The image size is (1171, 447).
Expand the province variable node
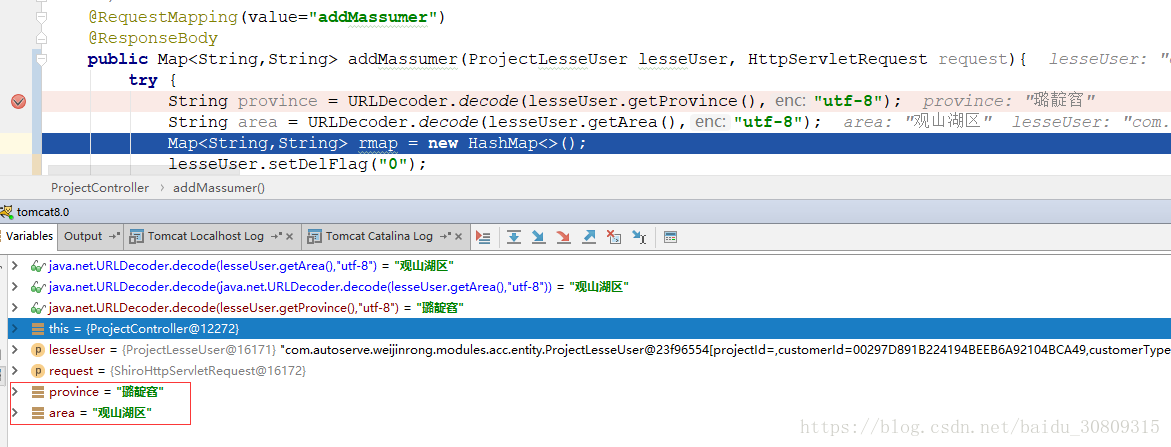[13, 392]
